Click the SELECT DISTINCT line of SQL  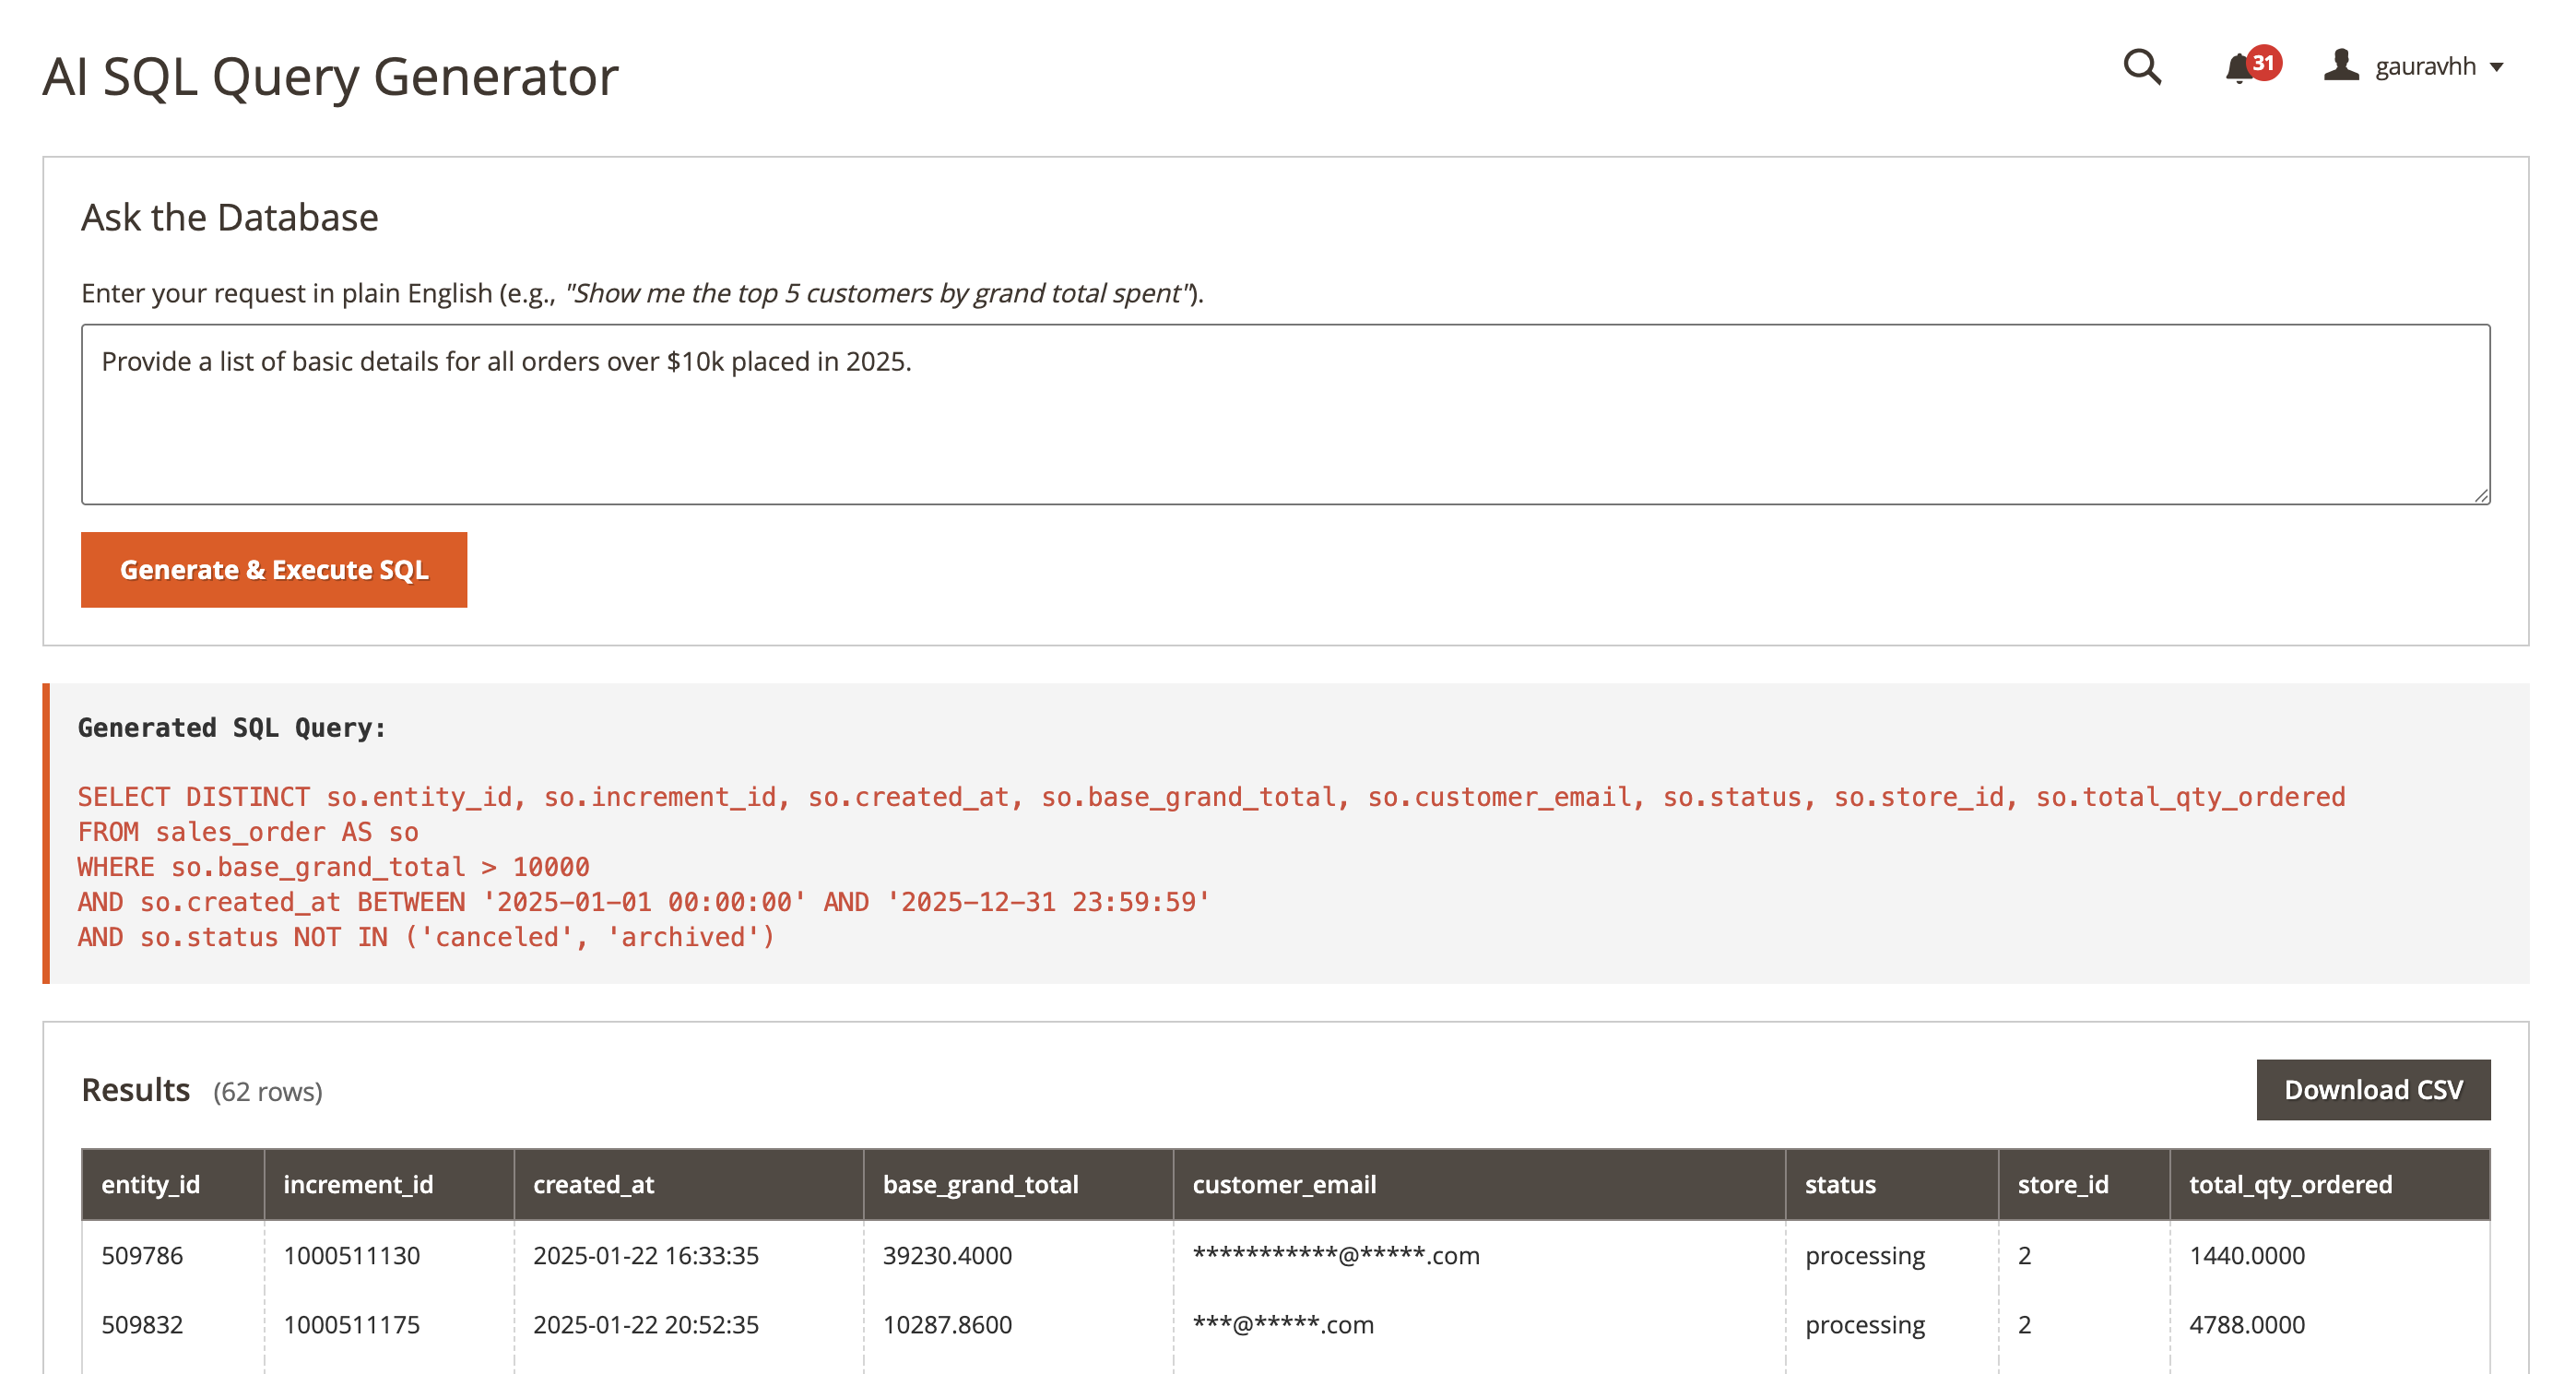(x=1211, y=797)
